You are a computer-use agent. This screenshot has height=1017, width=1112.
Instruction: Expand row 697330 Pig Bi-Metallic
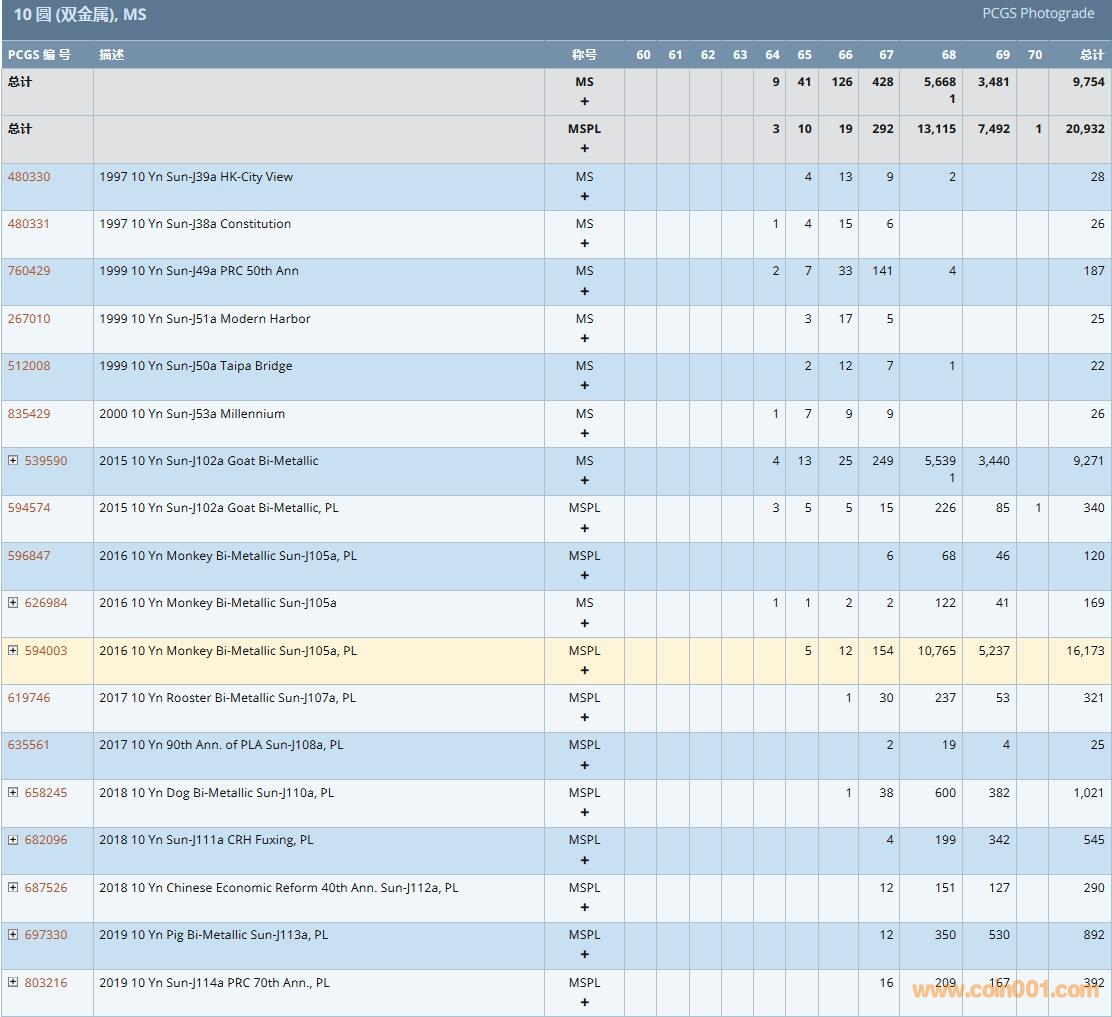pos(13,935)
